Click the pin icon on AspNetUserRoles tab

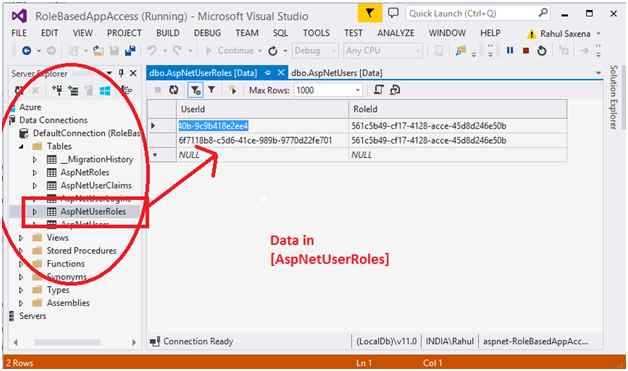point(268,73)
